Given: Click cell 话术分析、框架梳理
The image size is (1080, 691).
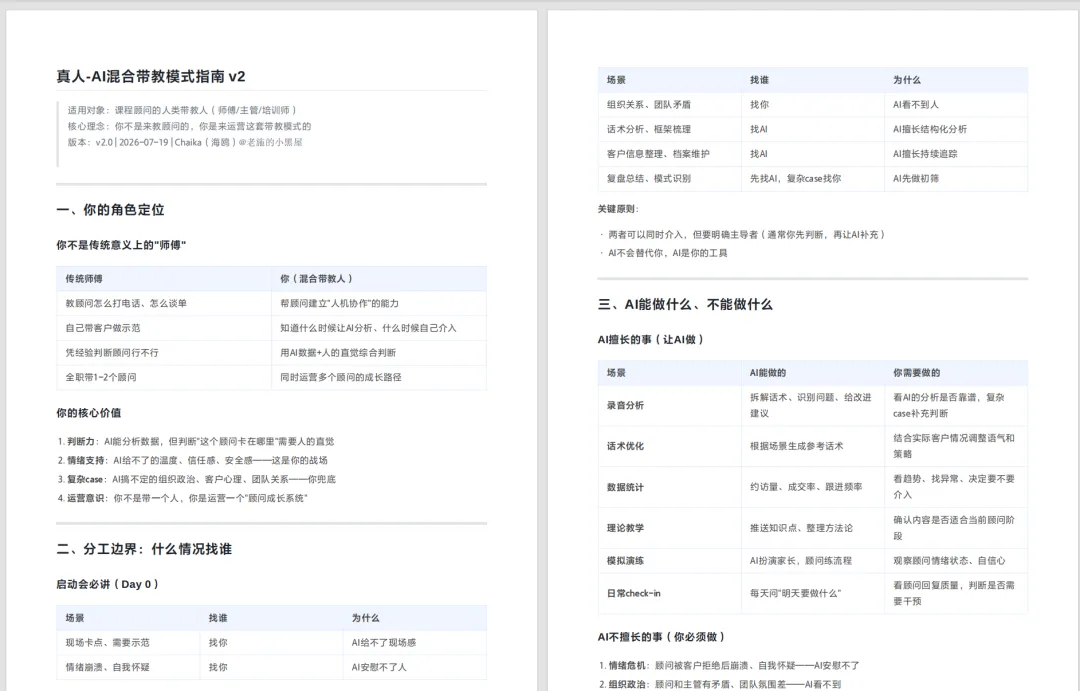Looking at the screenshot, I should pyautogui.click(x=649, y=130).
